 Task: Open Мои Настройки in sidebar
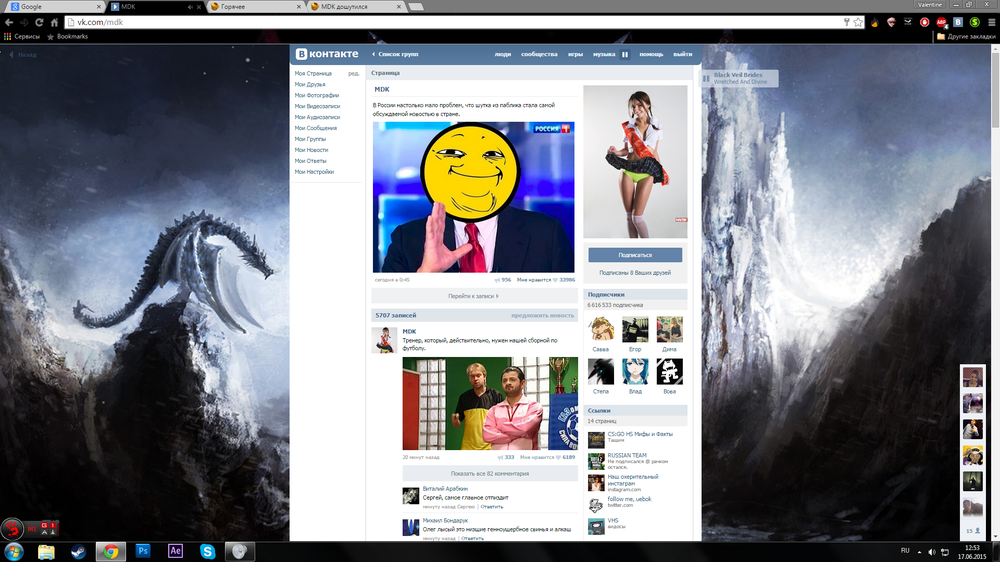(314, 172)
